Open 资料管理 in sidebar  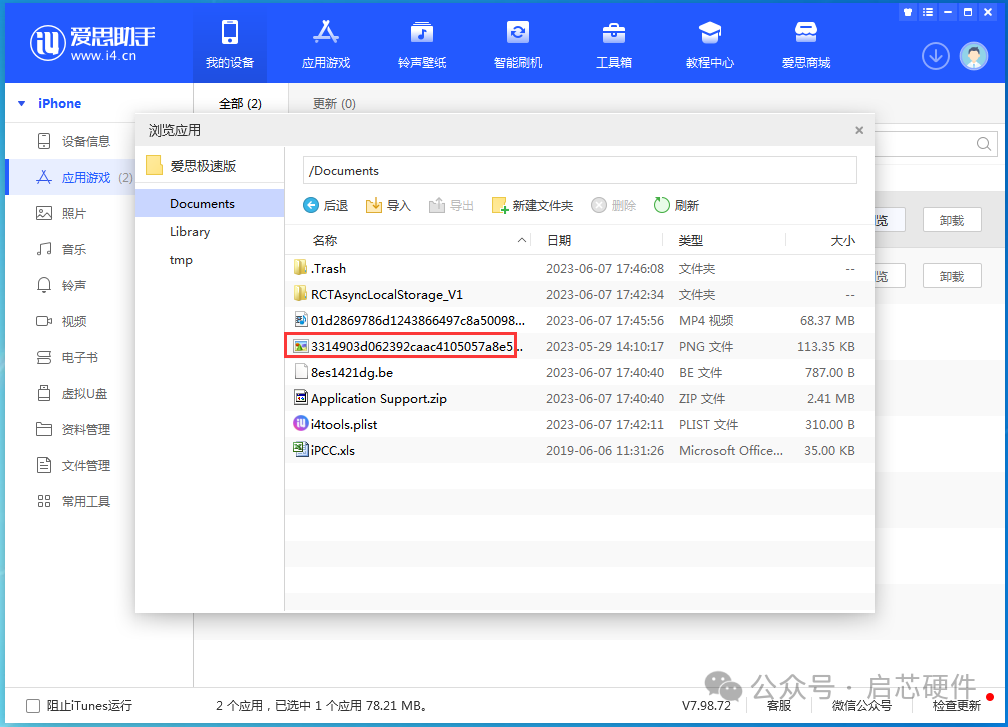click(x=73, y=429)
